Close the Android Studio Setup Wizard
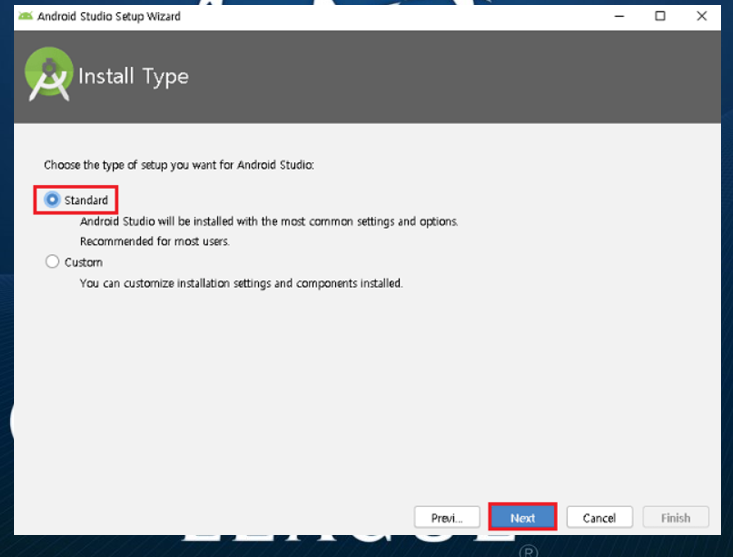733x557 pixels. (701, 16)
